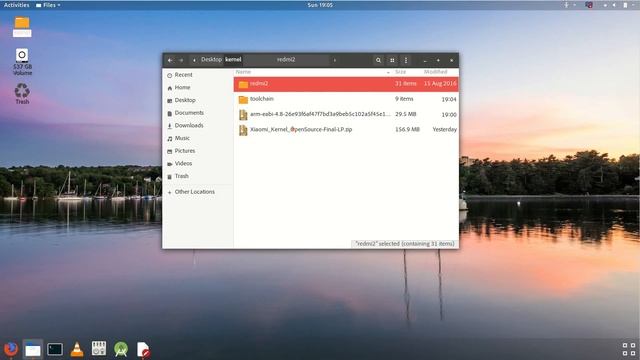Select the Xiaomi_Kernel zip archive icon
640x360 pixels.
coord(243,130)
